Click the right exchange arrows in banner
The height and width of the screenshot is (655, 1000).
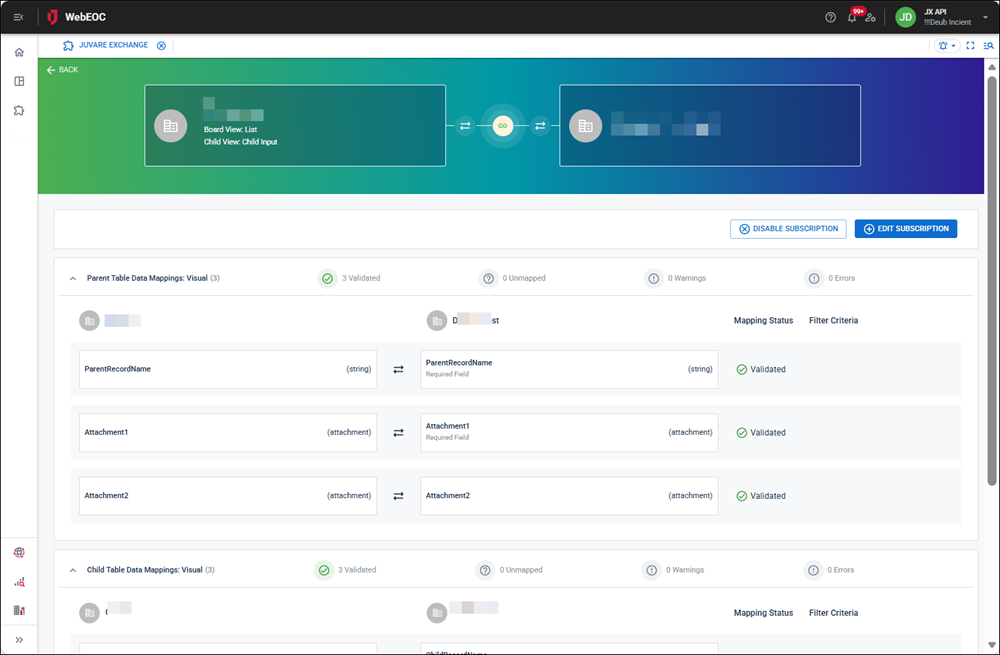point(540,126)
